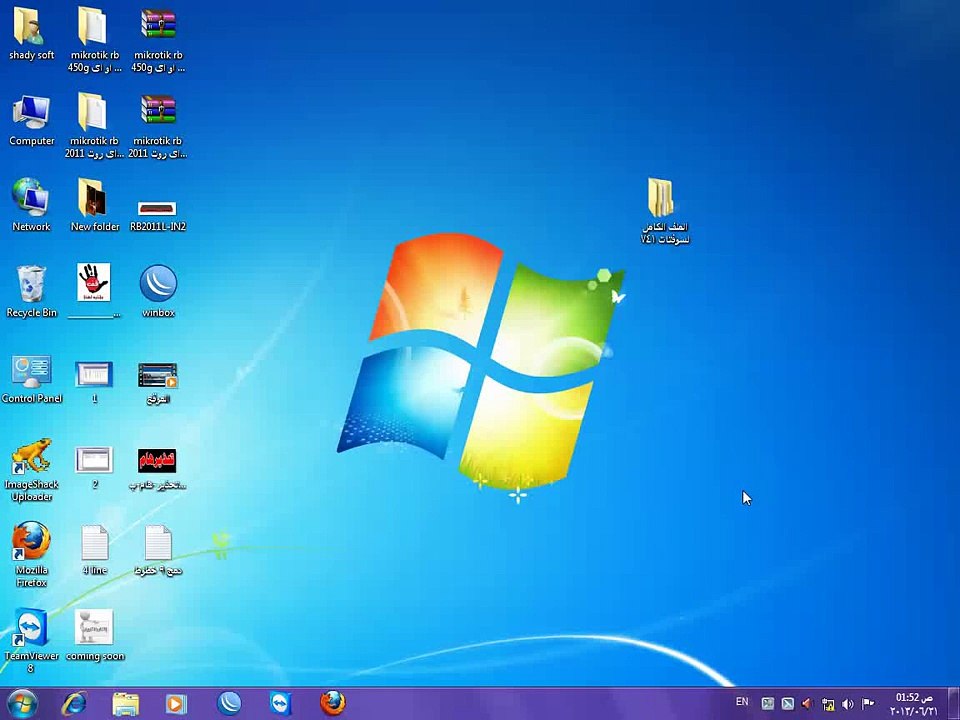Click the gray tray icon left of the orange speaker
The image size is (960, 720).
(788, 704)
